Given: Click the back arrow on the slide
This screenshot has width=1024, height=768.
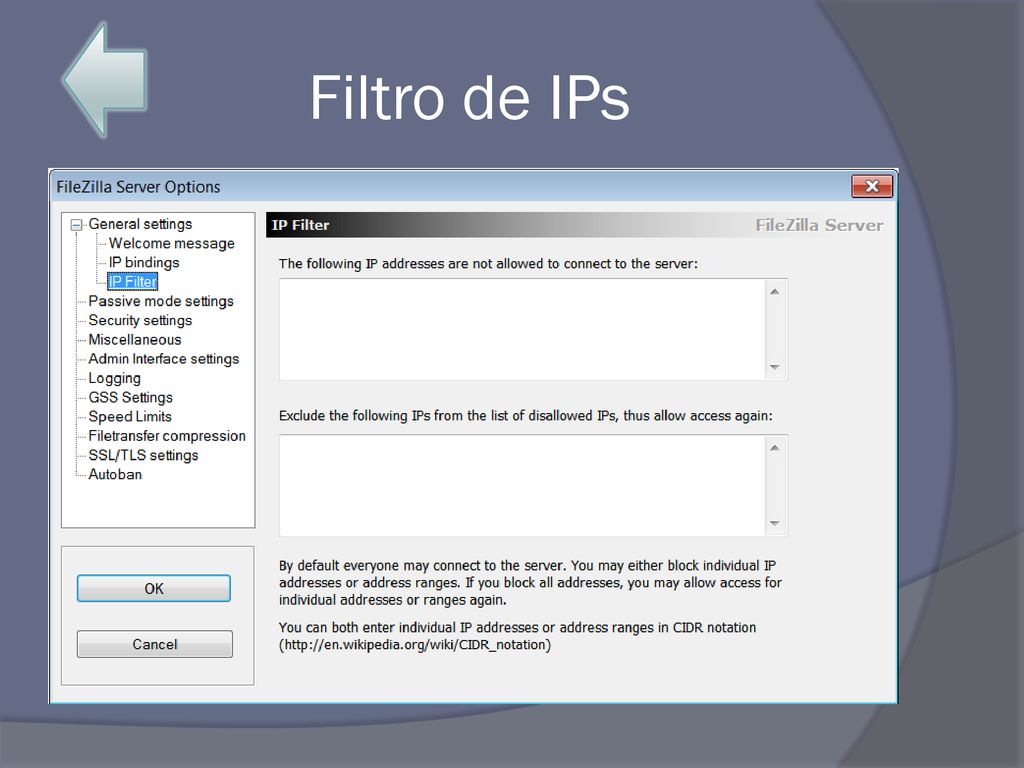Looking at the screenshot, I should (104, 80).
